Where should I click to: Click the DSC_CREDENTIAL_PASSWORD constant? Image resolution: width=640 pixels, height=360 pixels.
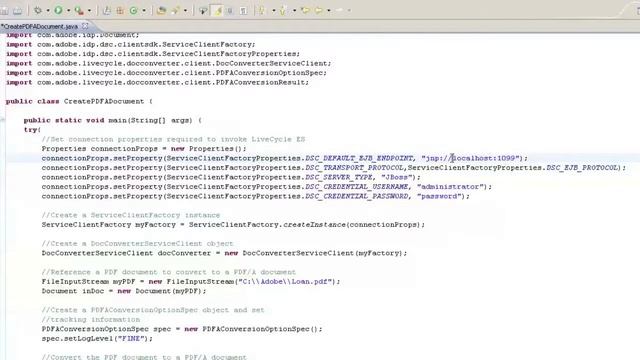pyautogui.click(x=356, y=196)
